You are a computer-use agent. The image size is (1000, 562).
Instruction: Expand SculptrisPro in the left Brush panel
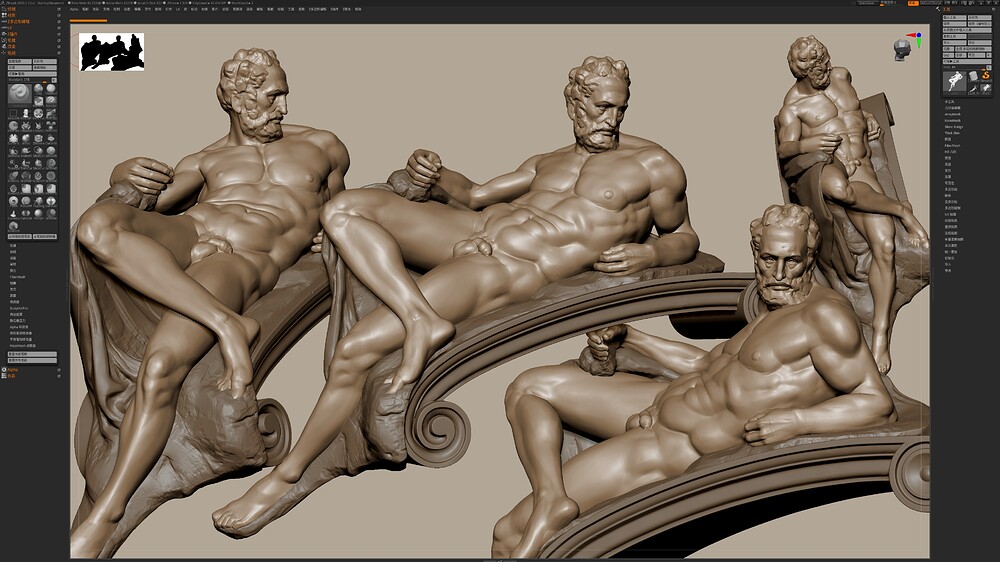click(18, 308)
